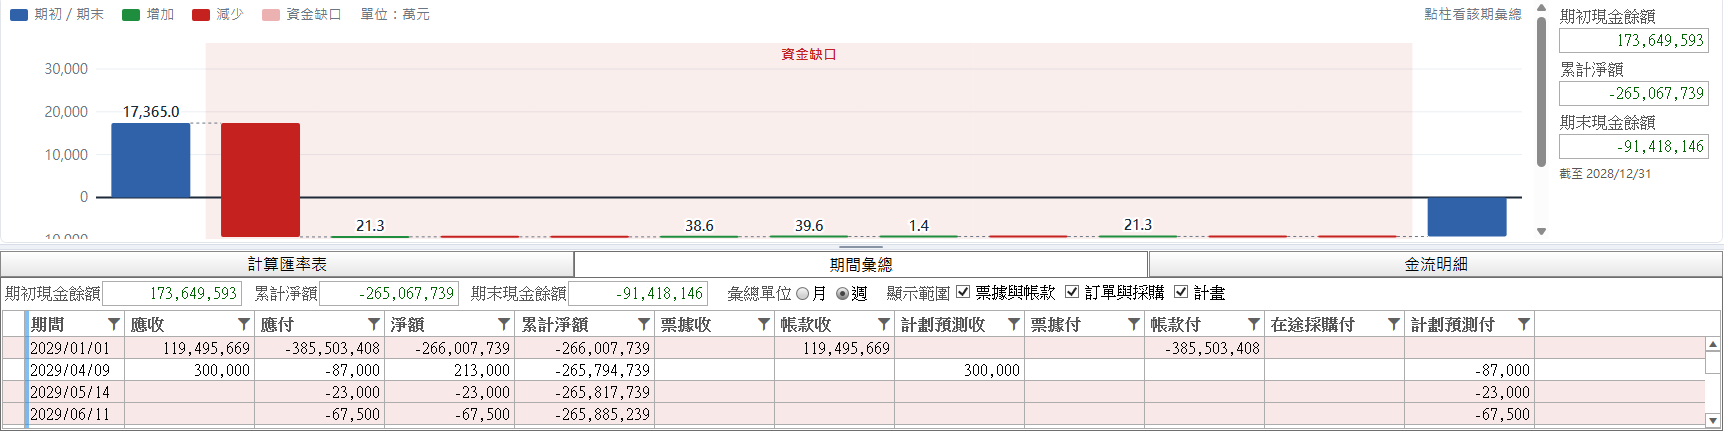1725x432 pixels.
Task: Toggle 減少 legend red swatch
Action: tap(201, 15)
